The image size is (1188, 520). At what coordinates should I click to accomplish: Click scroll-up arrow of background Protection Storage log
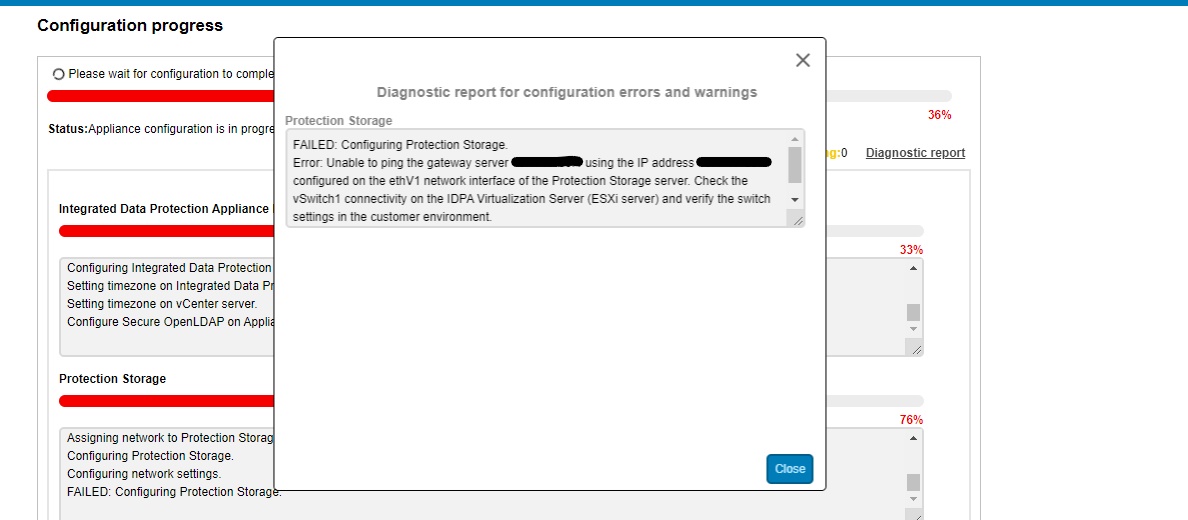(x=913, y=439)
